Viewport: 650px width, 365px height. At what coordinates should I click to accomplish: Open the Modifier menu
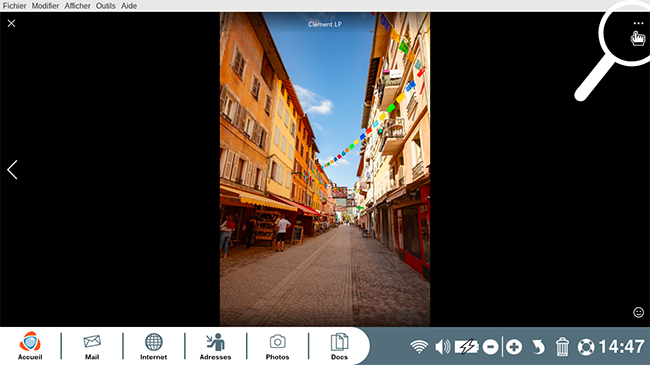(46, 6)
